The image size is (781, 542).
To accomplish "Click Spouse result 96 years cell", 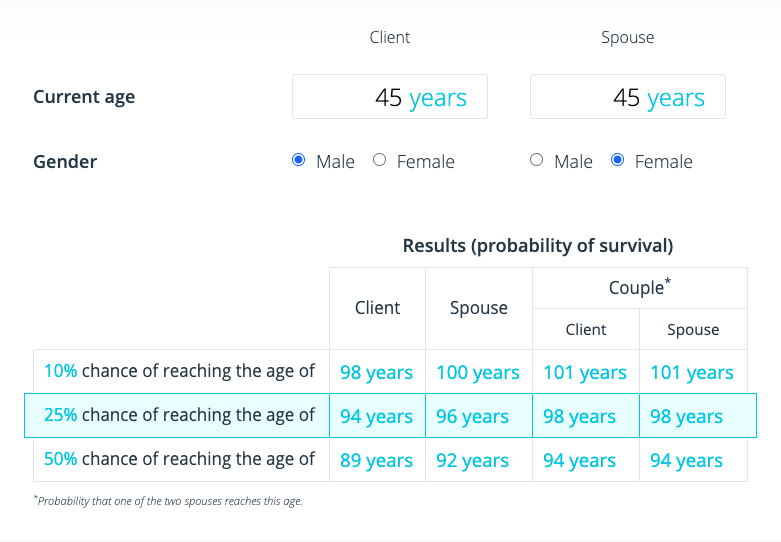I will [x=478, y=417].
